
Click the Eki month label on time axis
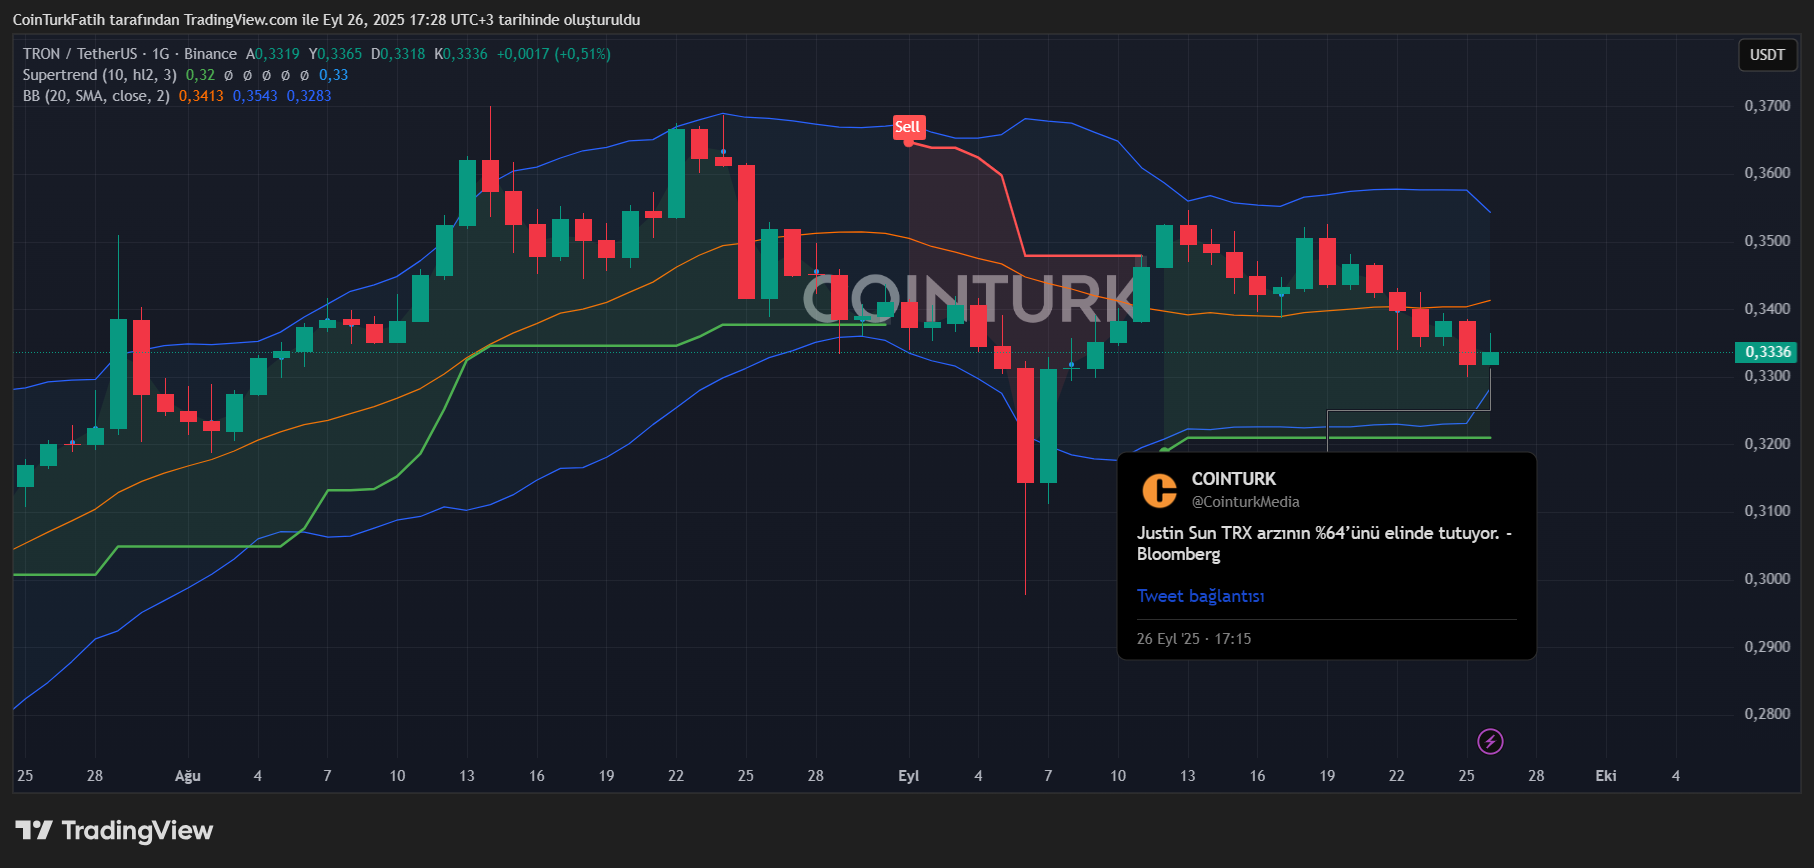(x=1605, y=776)
